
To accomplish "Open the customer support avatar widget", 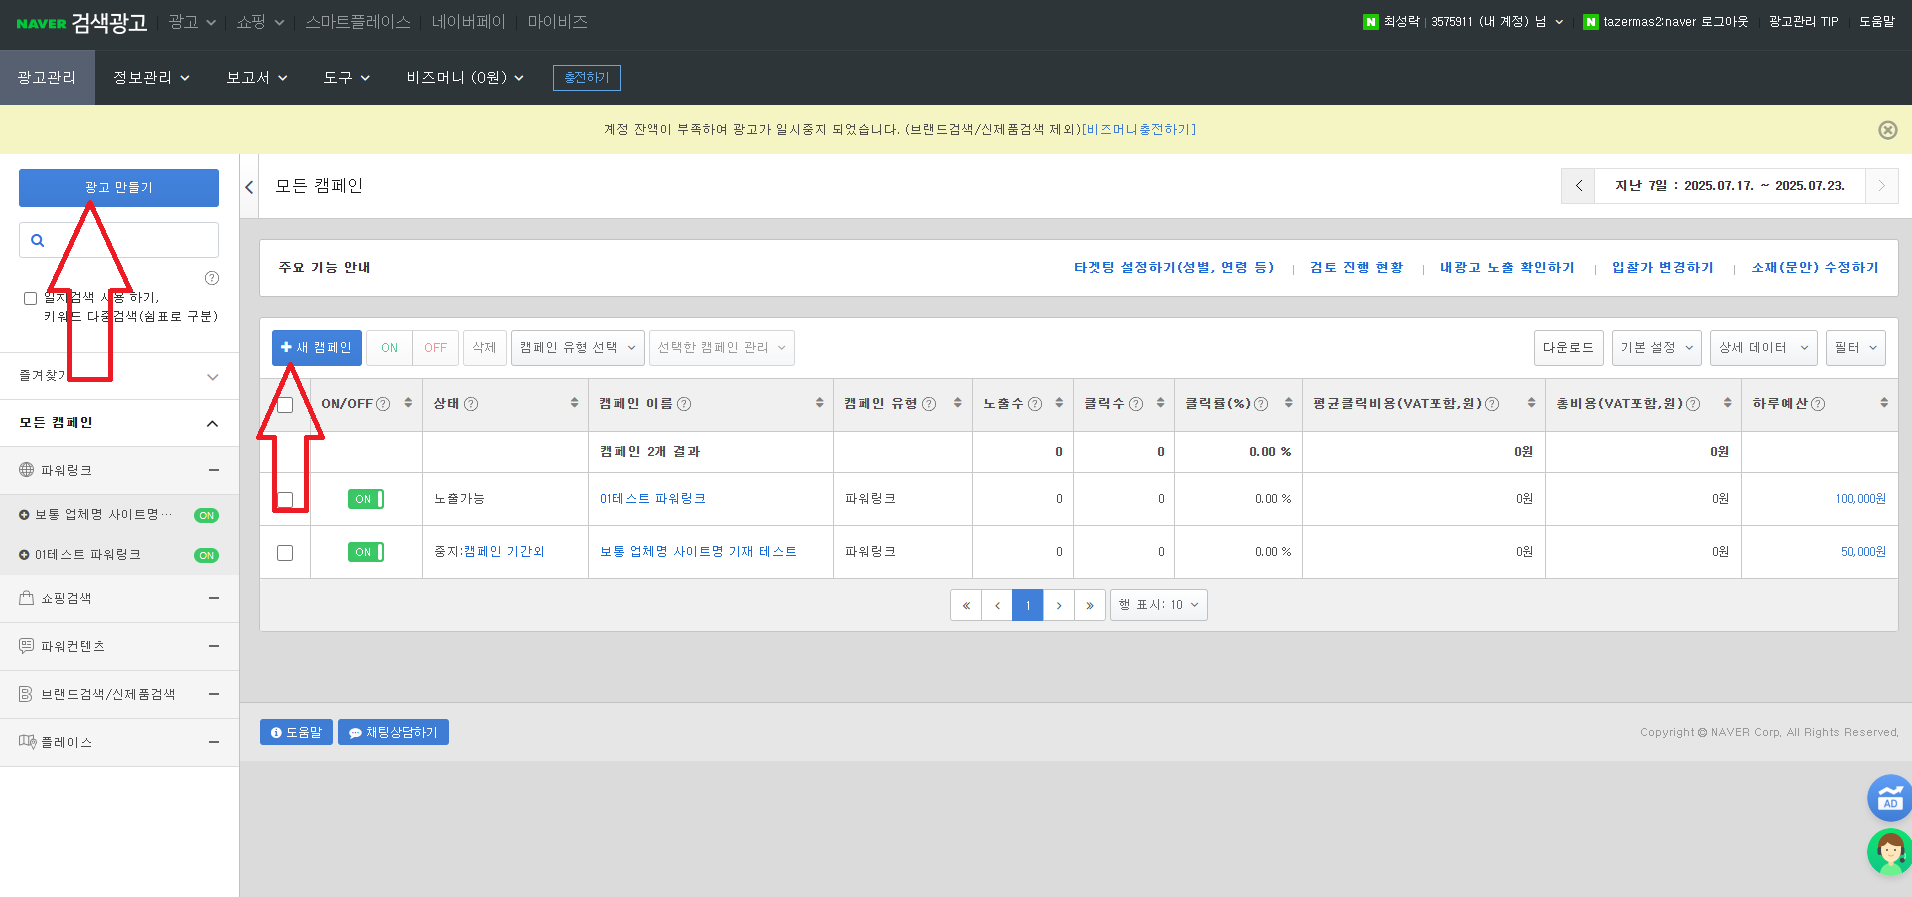I will click(x=1889, y=852).
